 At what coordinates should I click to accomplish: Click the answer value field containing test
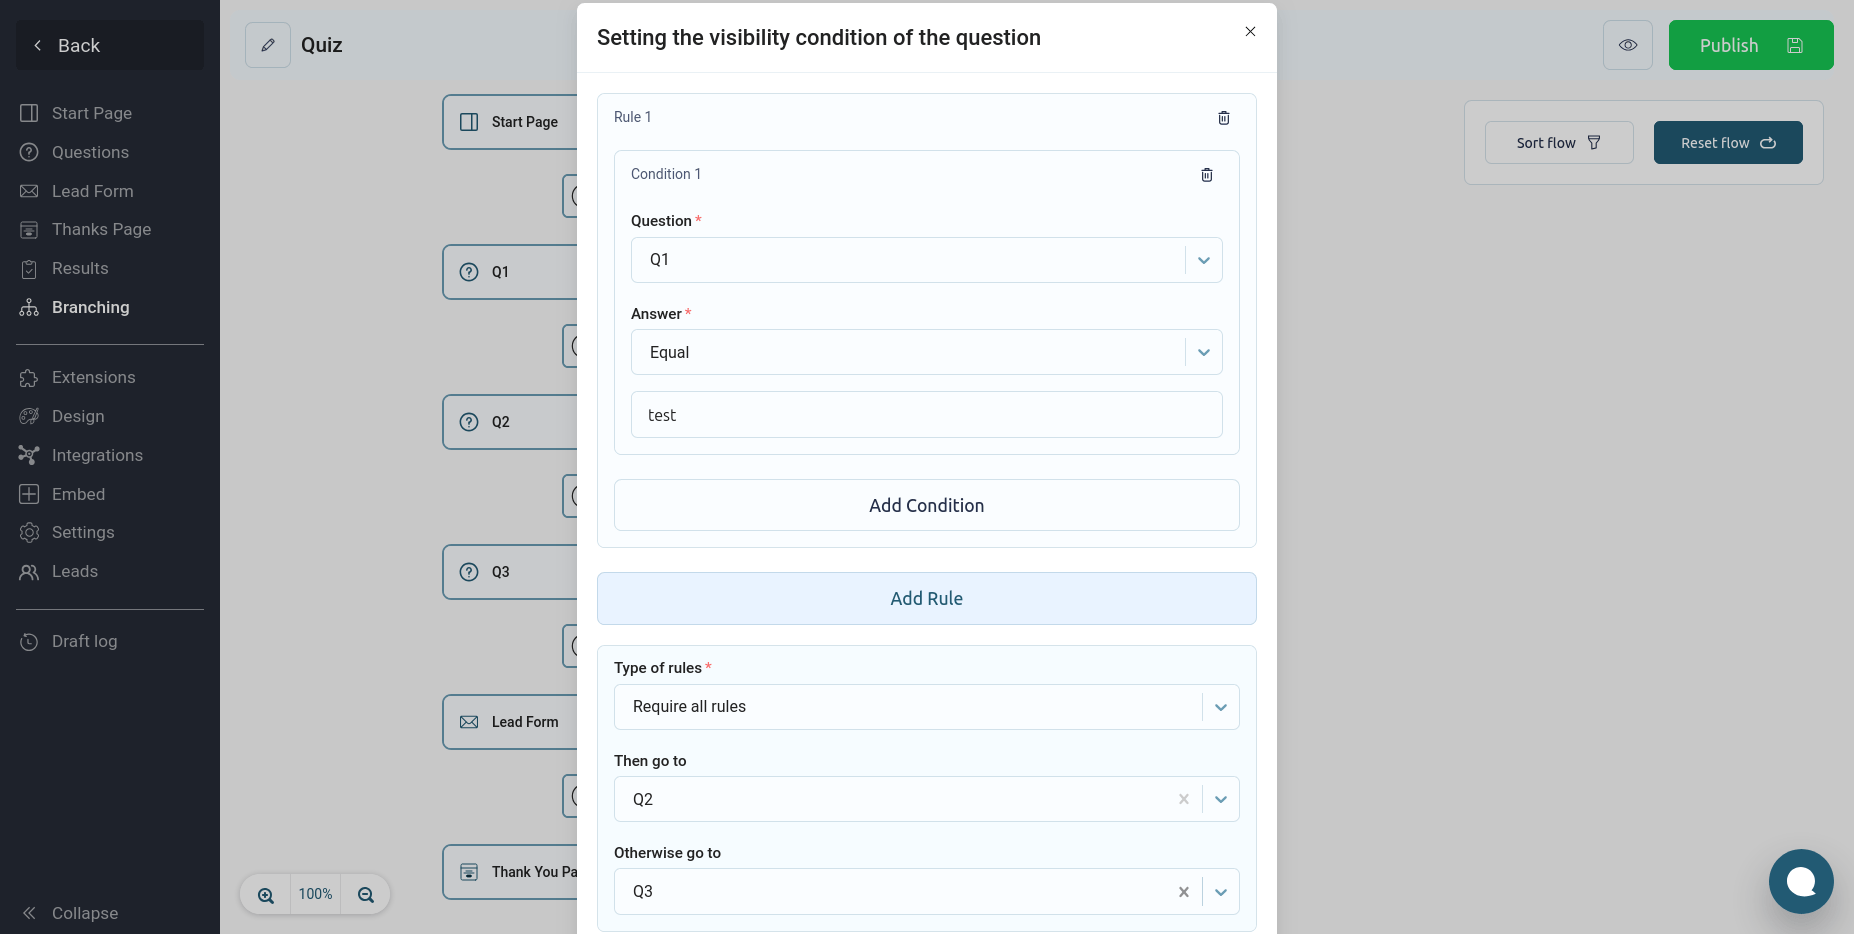(x=927, y=415)
